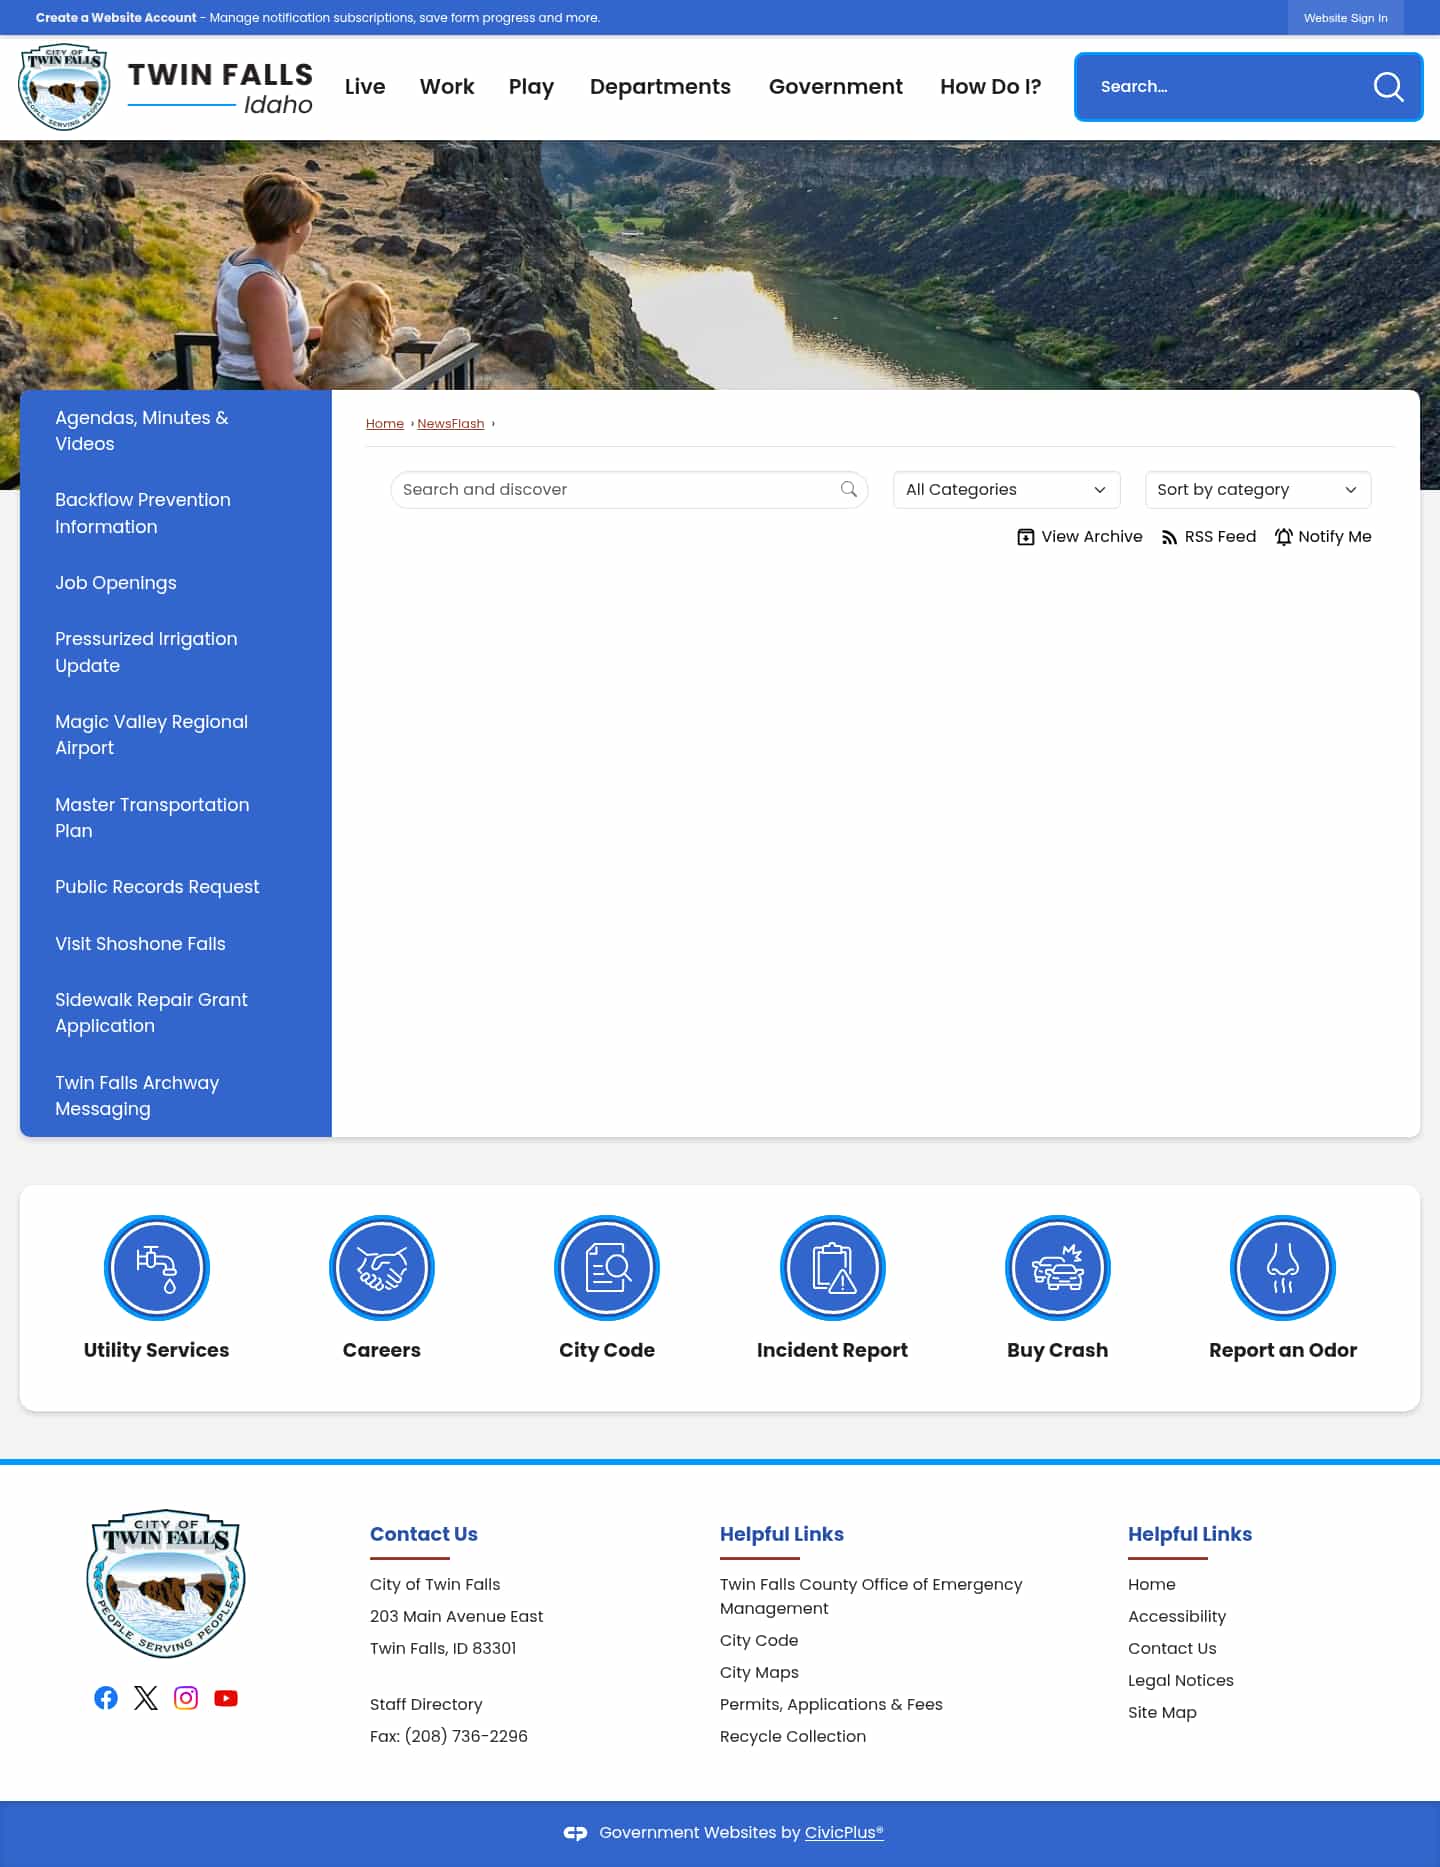Click the Utility Services label text
The width and height of the screenshot is (1440, 1867).
tap(157, 1350)
